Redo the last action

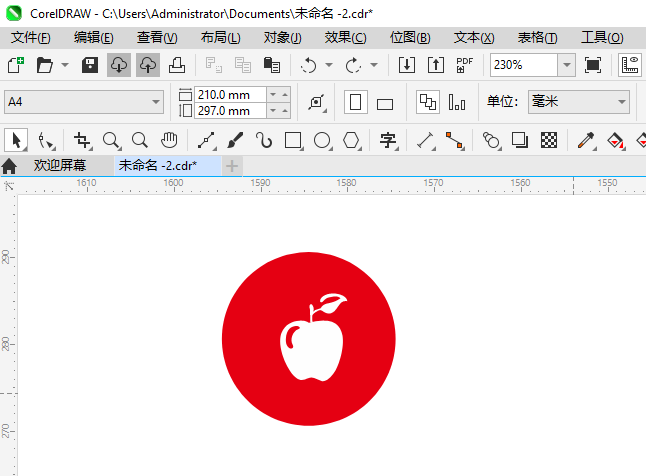(353, 65)
